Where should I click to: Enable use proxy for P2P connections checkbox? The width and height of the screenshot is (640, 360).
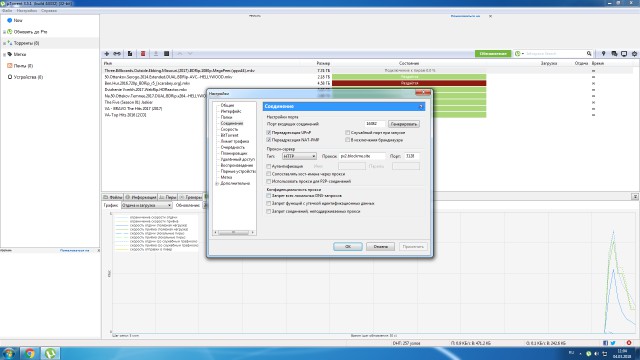tap(269, 181)
